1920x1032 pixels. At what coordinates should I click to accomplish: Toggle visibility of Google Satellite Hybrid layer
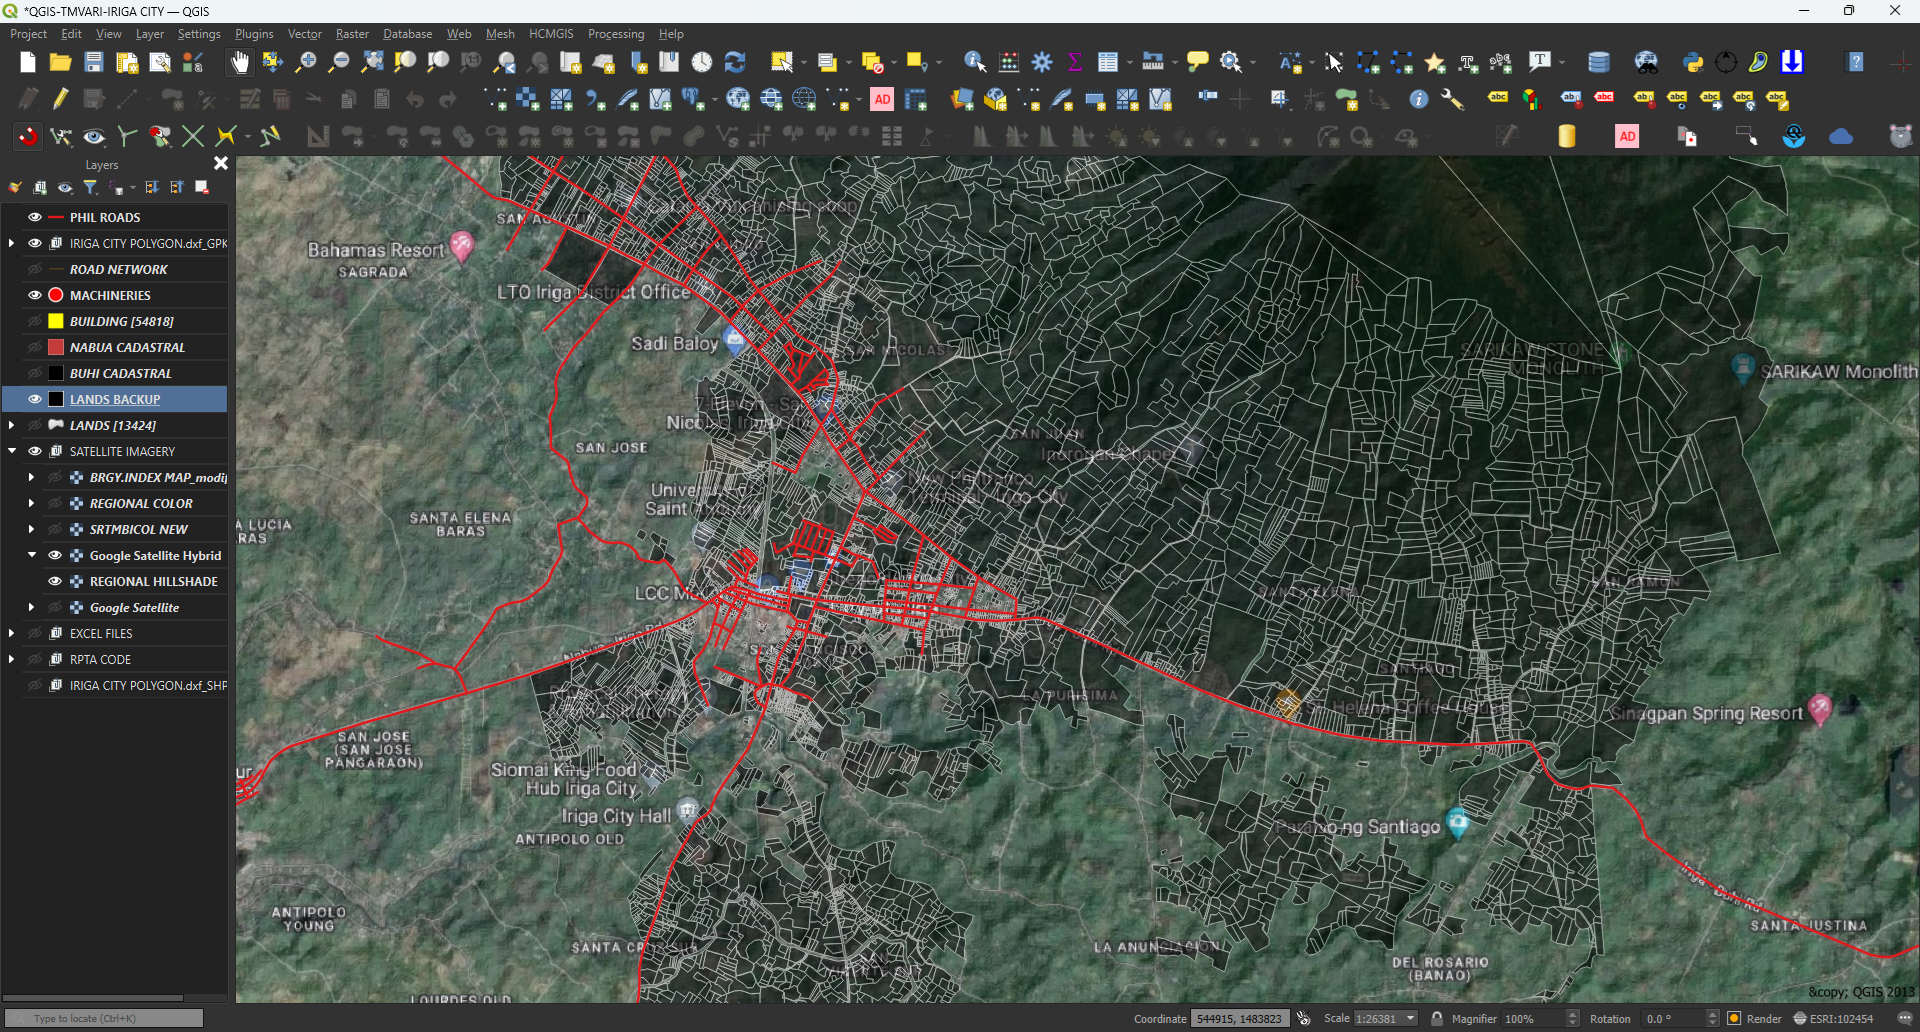[x=55, y=555]
